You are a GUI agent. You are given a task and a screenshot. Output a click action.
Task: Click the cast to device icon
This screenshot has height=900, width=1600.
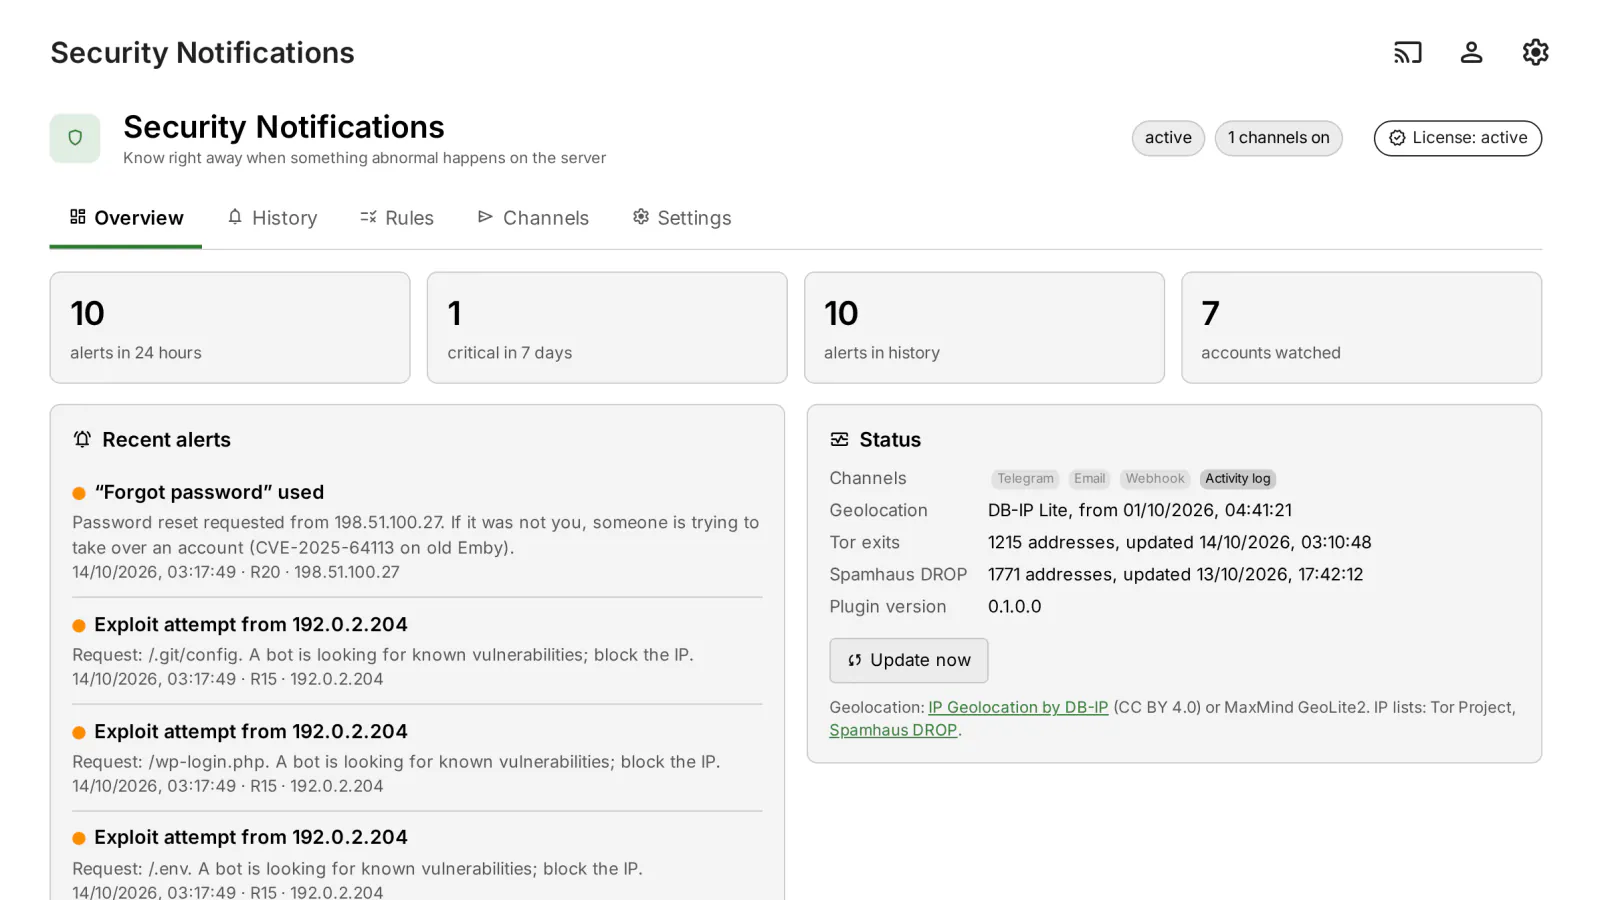[1407, 52]
